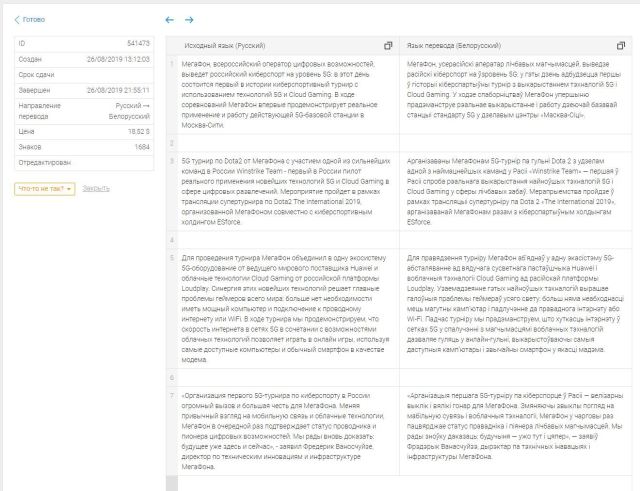Select completed date 26/08/2019 21:55:11
This screenshot has height=491, width=640.
[x=118, y=90]
